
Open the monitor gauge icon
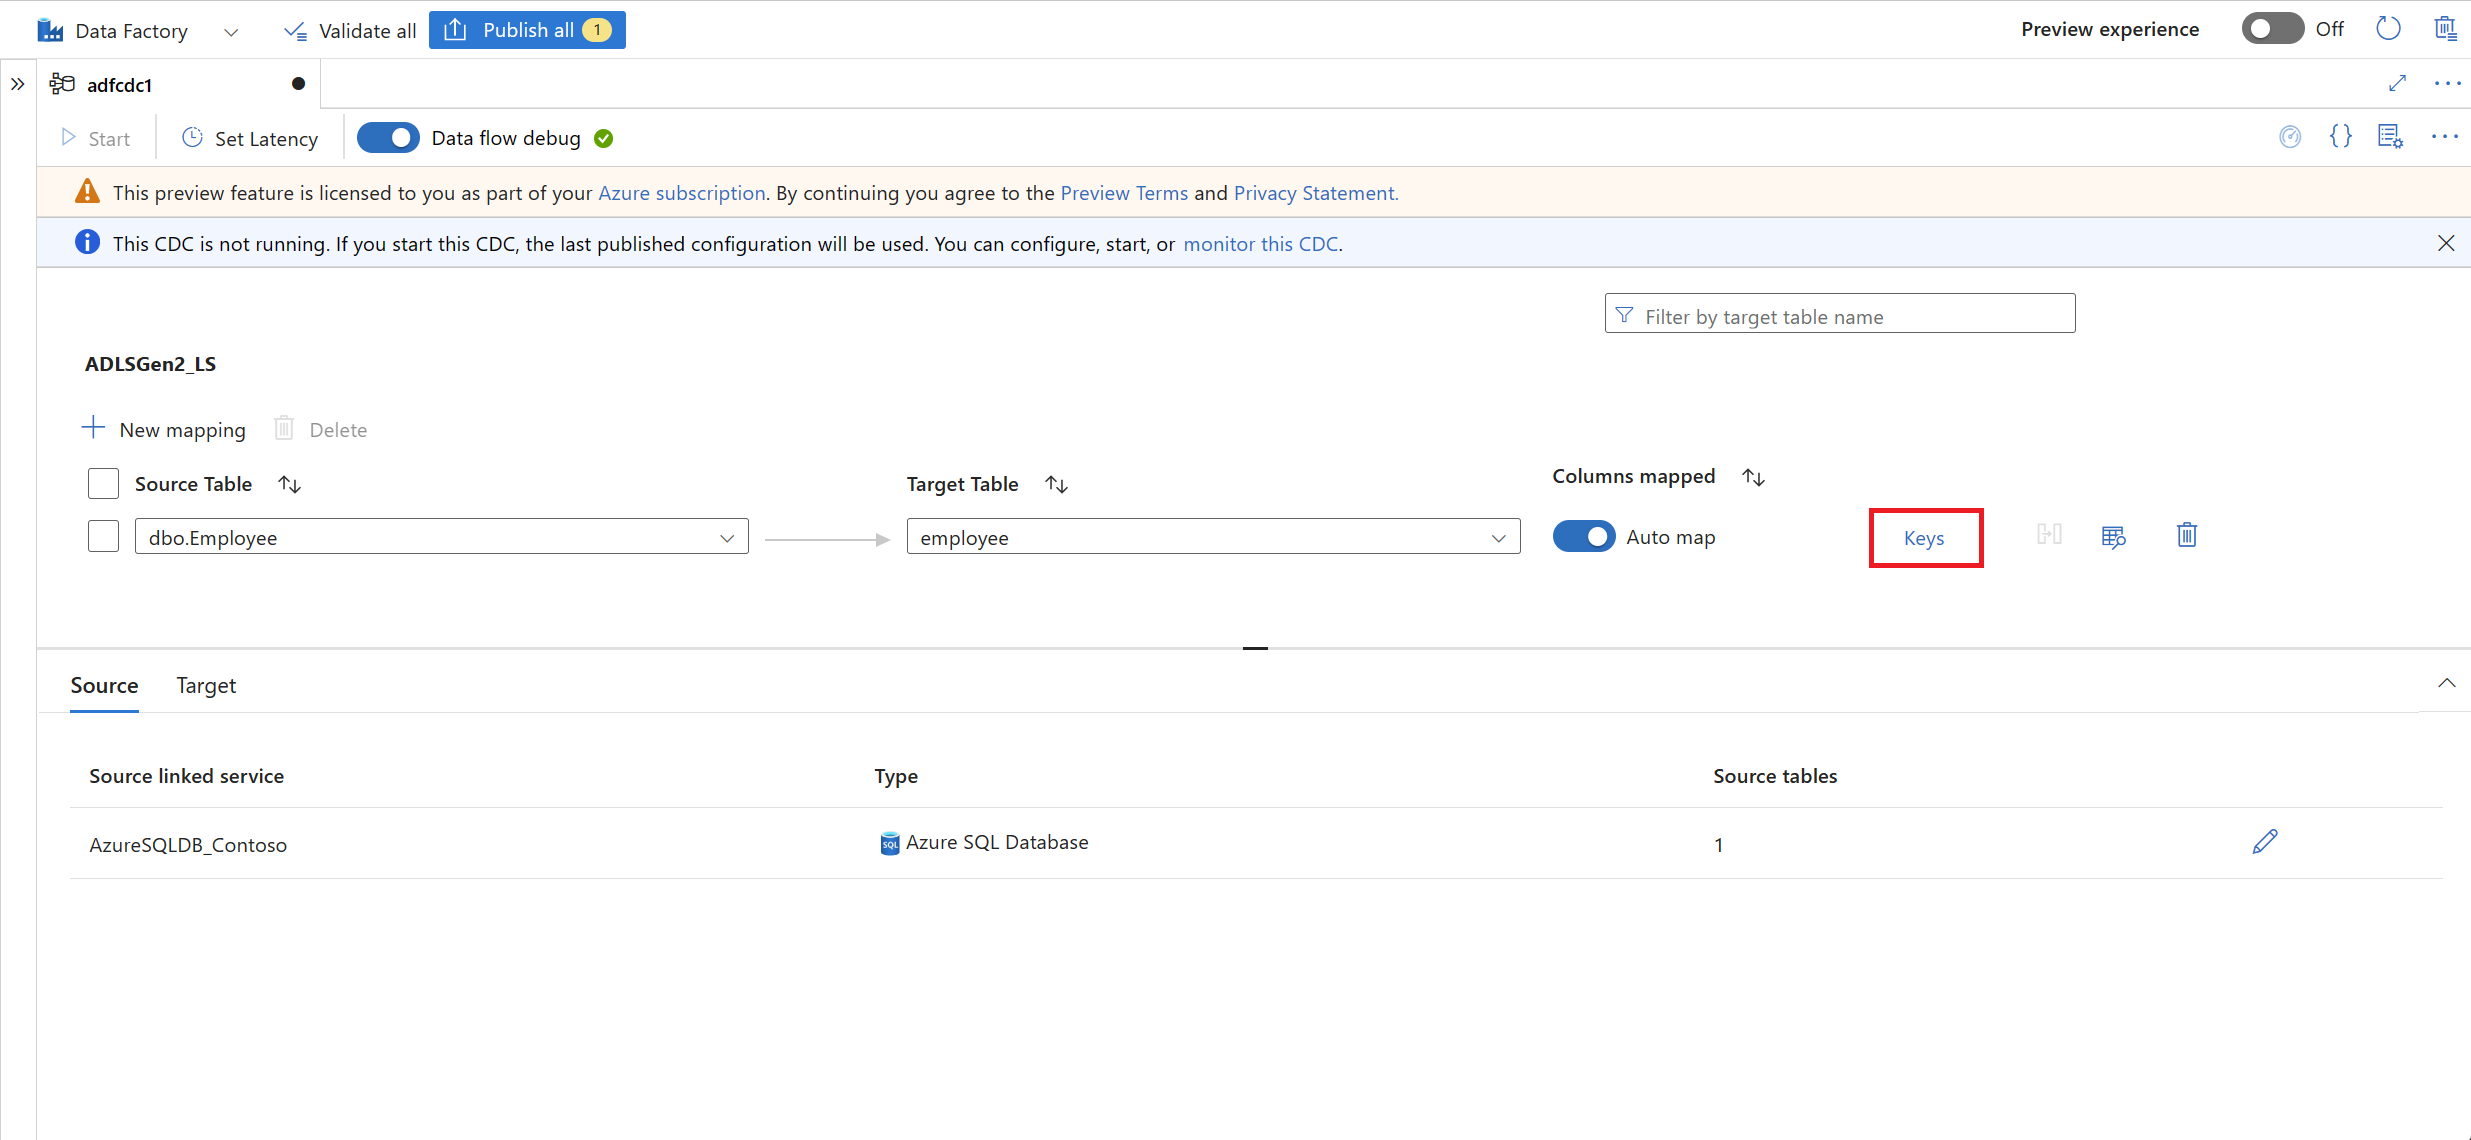[x=2290, y=137]
